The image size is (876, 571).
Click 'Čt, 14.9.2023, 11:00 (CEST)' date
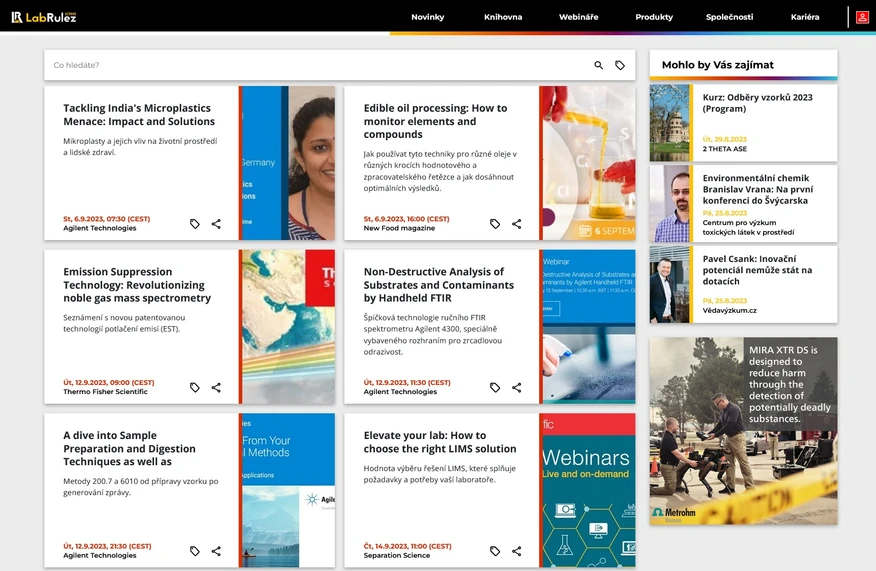click(x=407, y=546)
